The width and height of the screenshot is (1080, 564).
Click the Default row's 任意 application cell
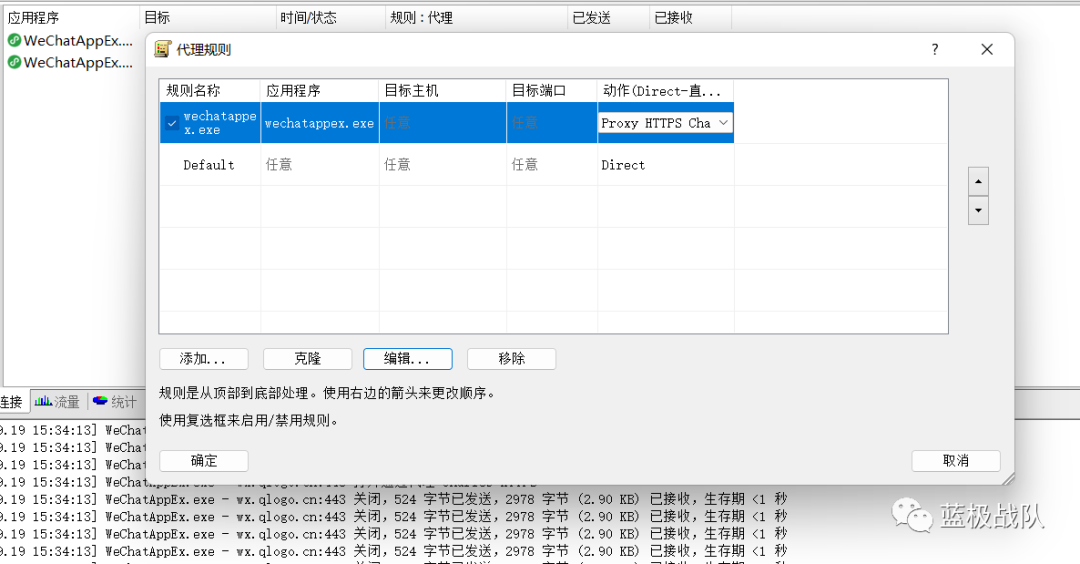(320, 165)
